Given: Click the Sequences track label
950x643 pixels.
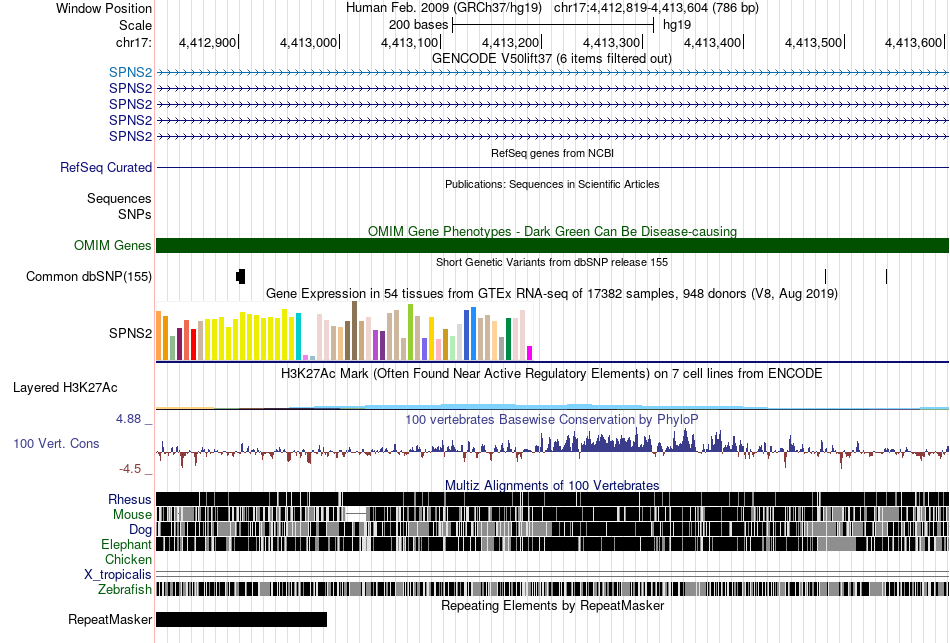Looking at the screenshot, I should click(x=119, y=198).
